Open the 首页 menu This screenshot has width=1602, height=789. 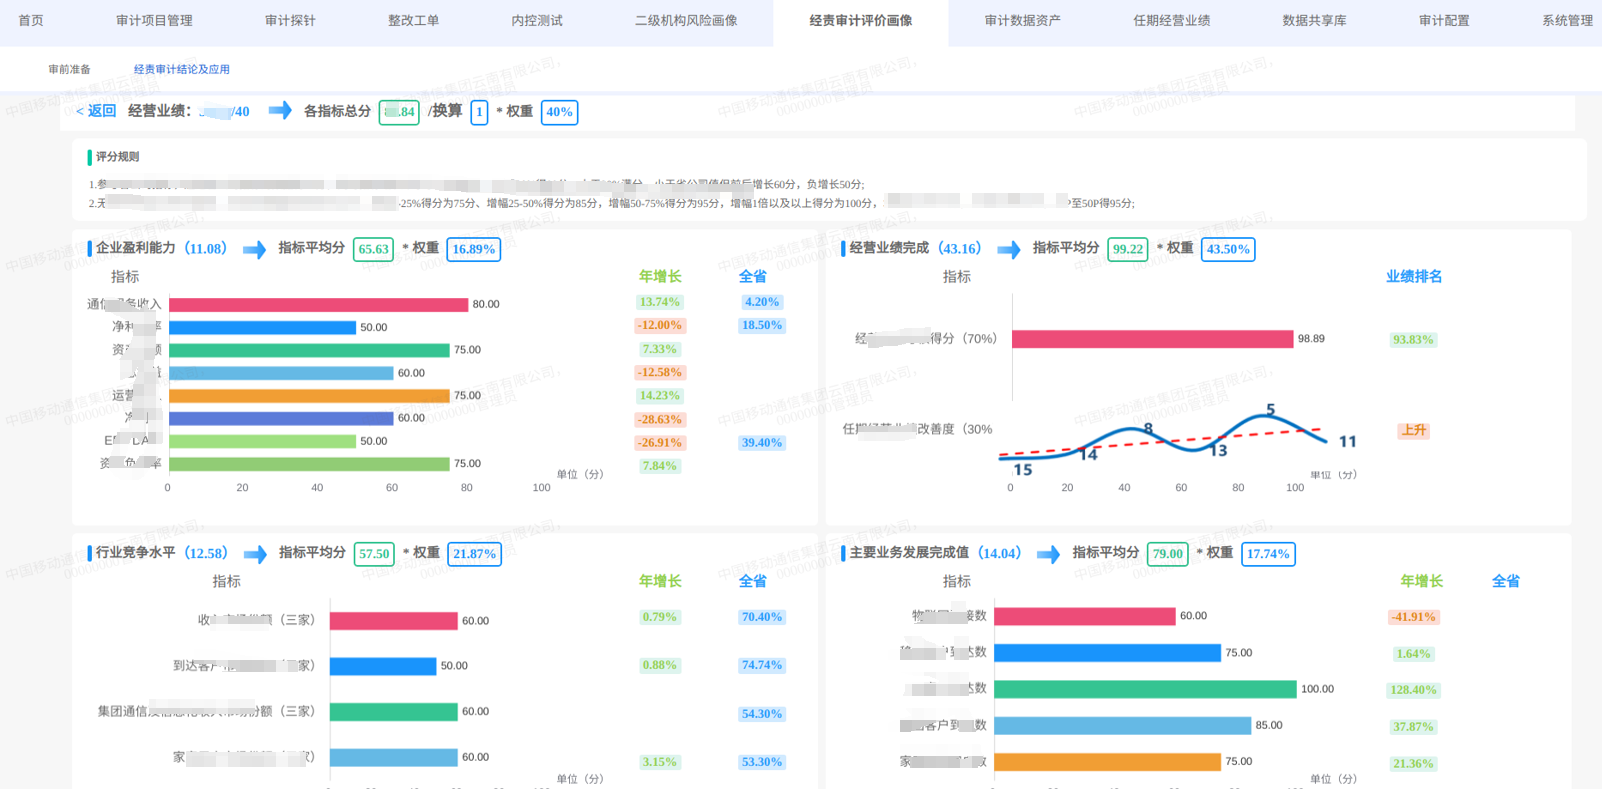click(31, 20)
